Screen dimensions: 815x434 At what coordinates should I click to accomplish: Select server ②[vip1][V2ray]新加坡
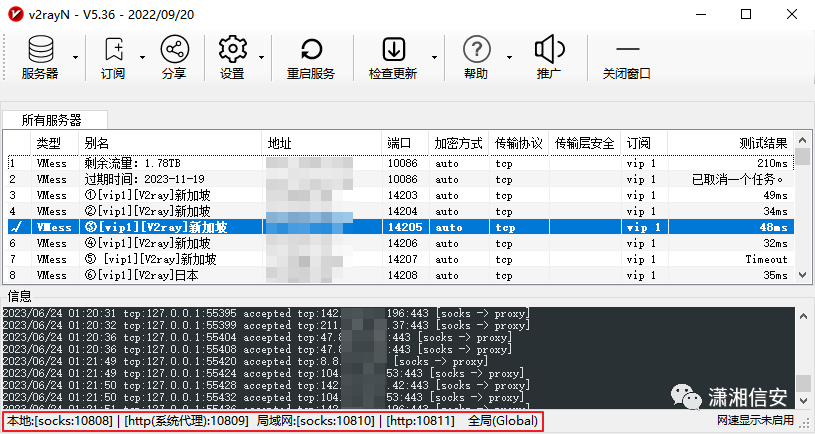pyautogui.click(x=399, y=212)
